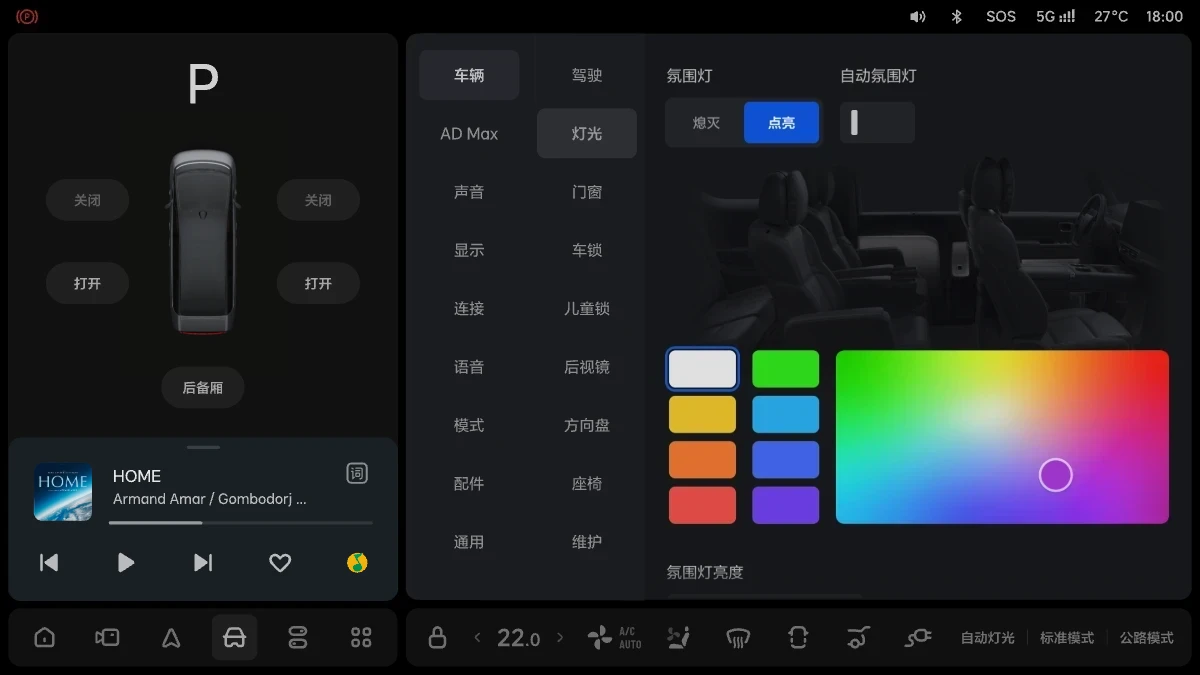
Task: Skip to next track
Action: pos(203,563)
